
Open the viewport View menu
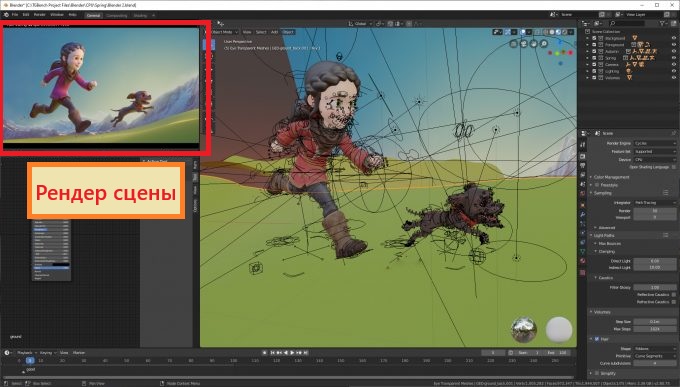point(247,32)
